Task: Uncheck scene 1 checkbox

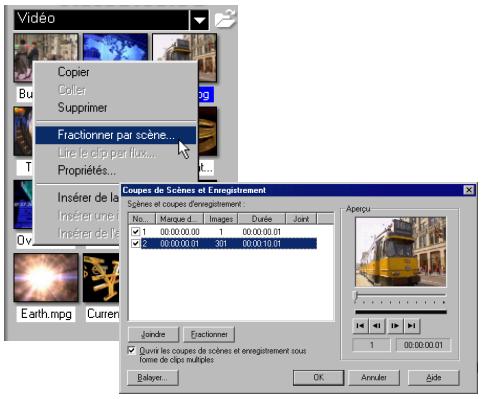Action: click(x=135, y=231)
